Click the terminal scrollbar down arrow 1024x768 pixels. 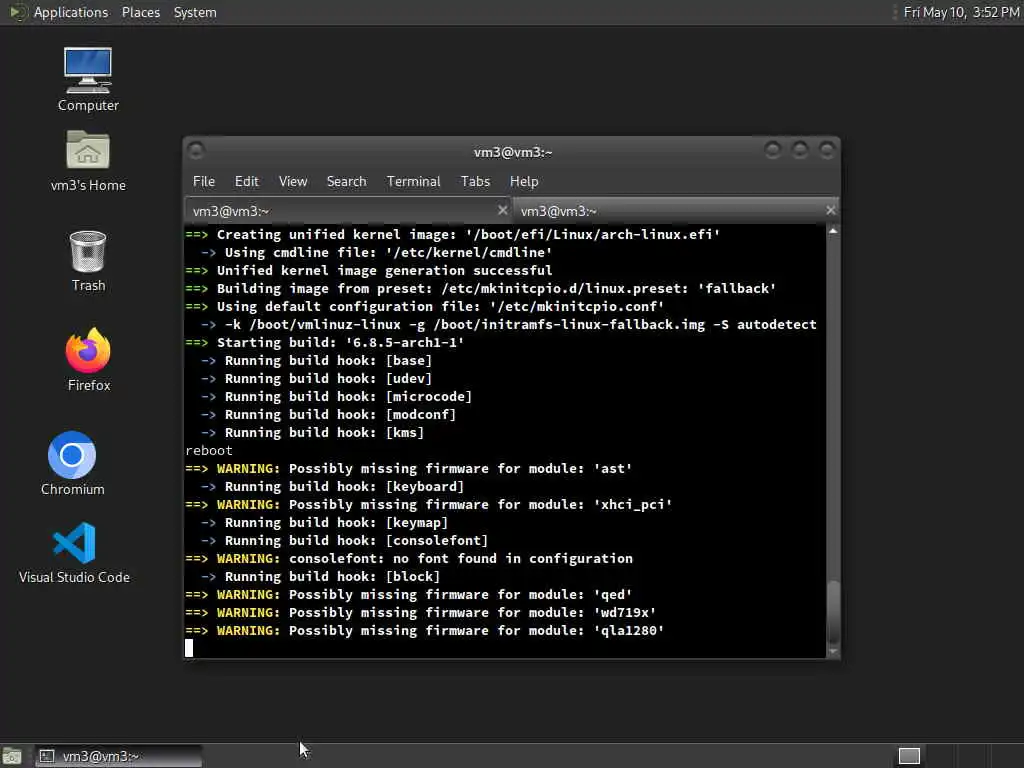point(833,651)
